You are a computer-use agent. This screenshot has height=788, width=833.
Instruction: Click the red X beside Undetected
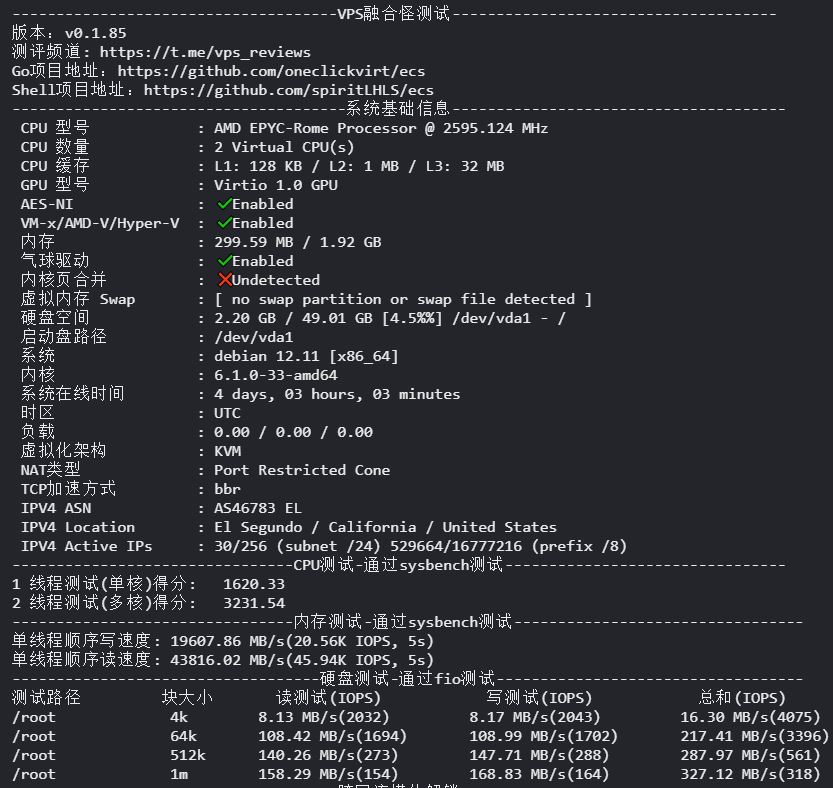[x=225, y=279]
